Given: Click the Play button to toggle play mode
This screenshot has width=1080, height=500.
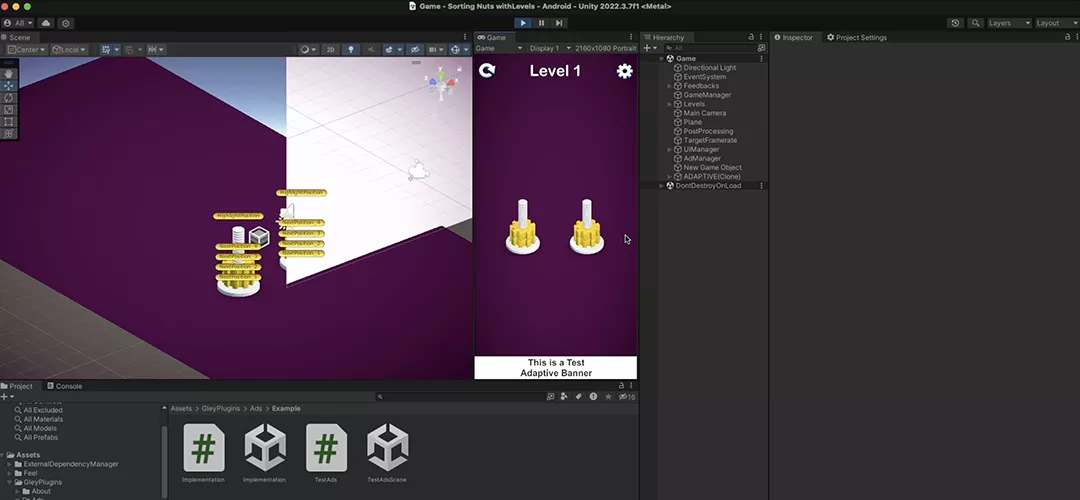Looking at the screenshot, I should (523, 23).
